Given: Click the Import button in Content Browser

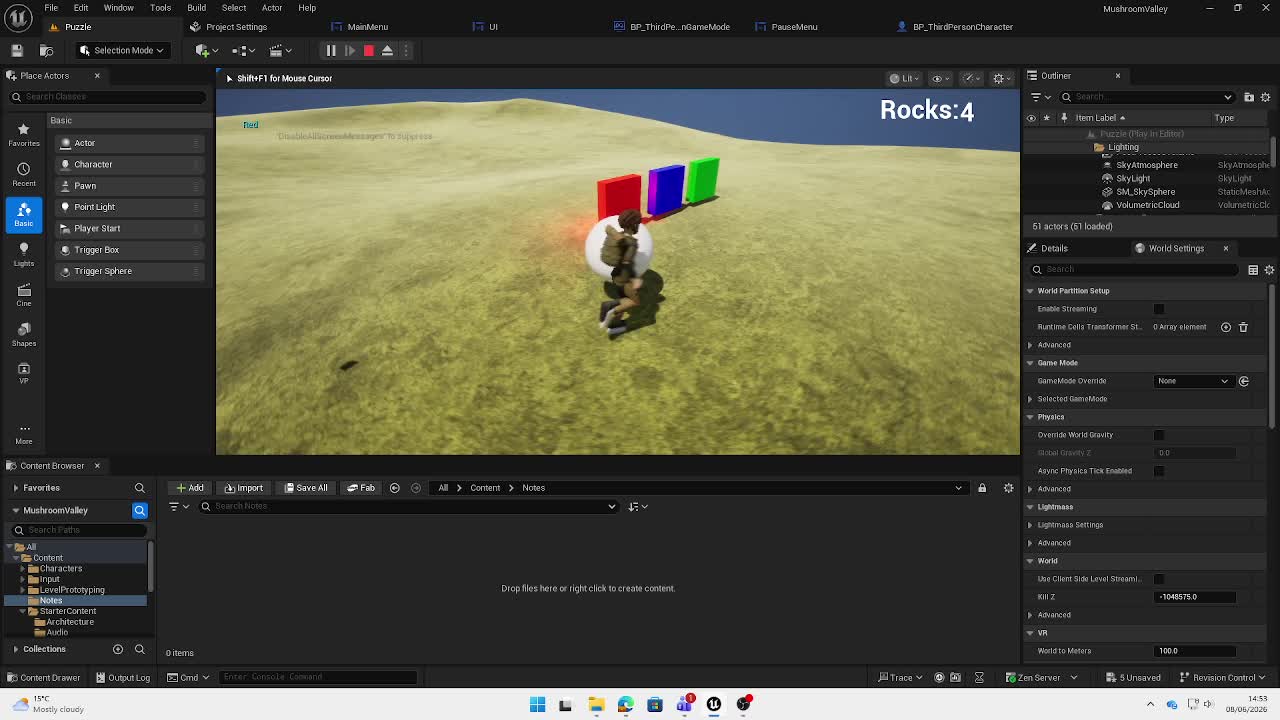Looking at the screenshot, I should point(244,488).
